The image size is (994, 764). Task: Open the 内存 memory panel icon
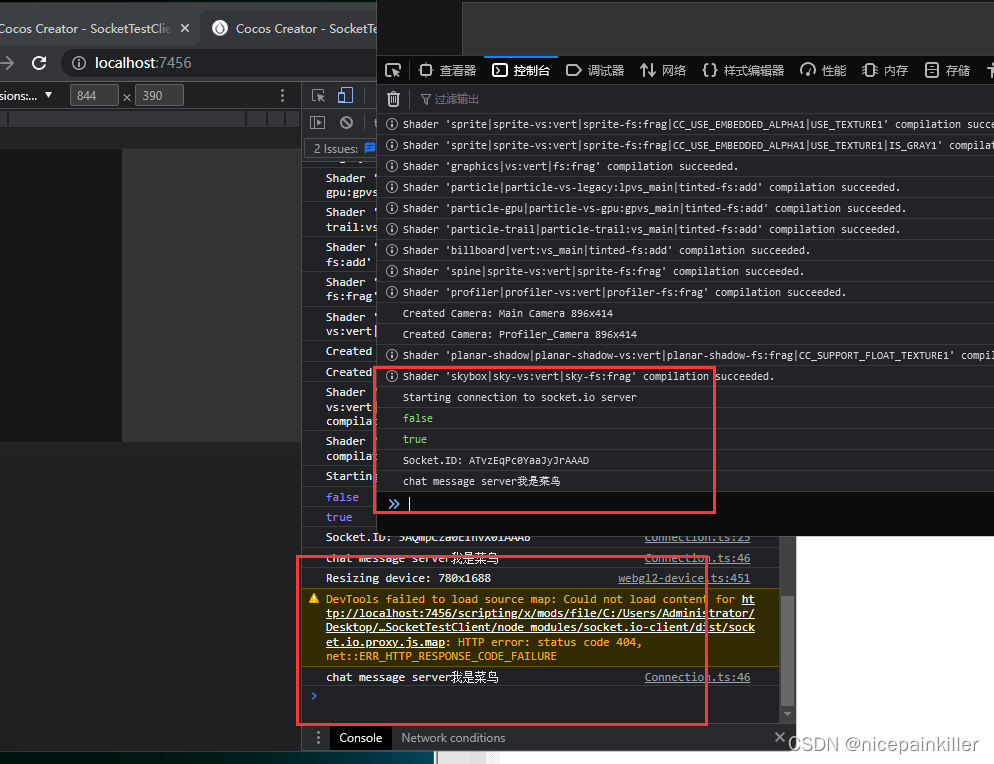(868, 70)
